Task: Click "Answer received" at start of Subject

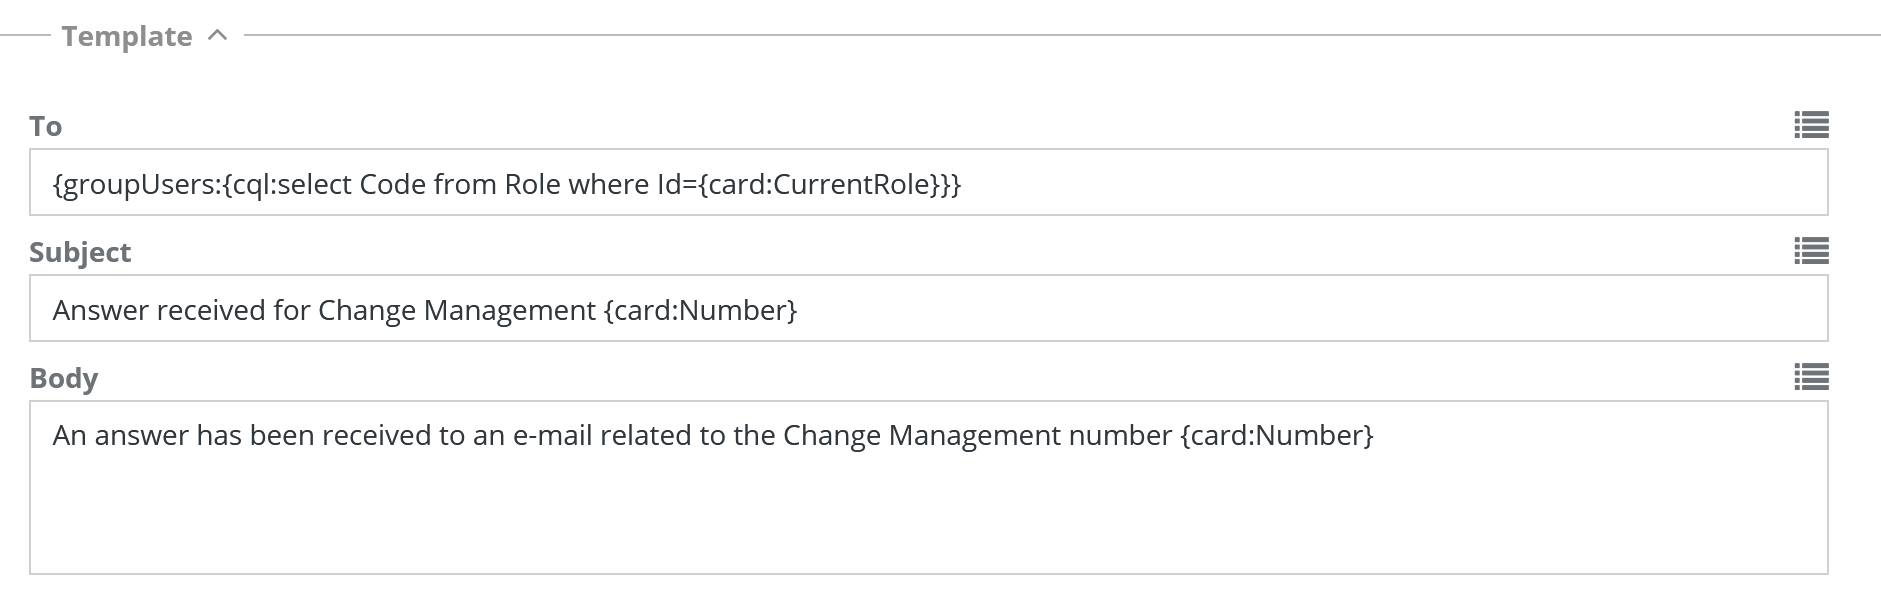Action: tap(159, 311)
